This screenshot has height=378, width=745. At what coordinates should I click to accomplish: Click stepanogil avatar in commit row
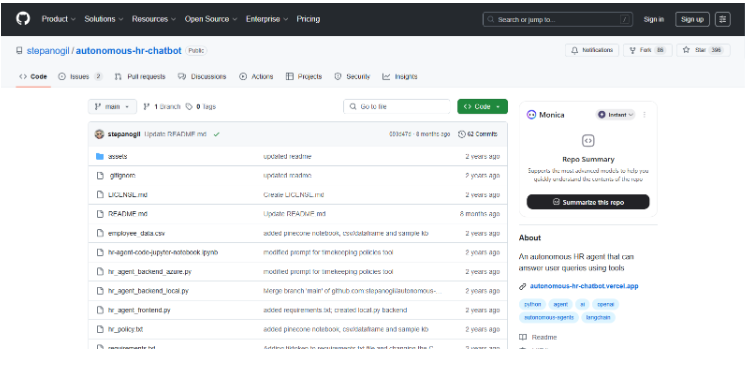(x=99, y=134)
